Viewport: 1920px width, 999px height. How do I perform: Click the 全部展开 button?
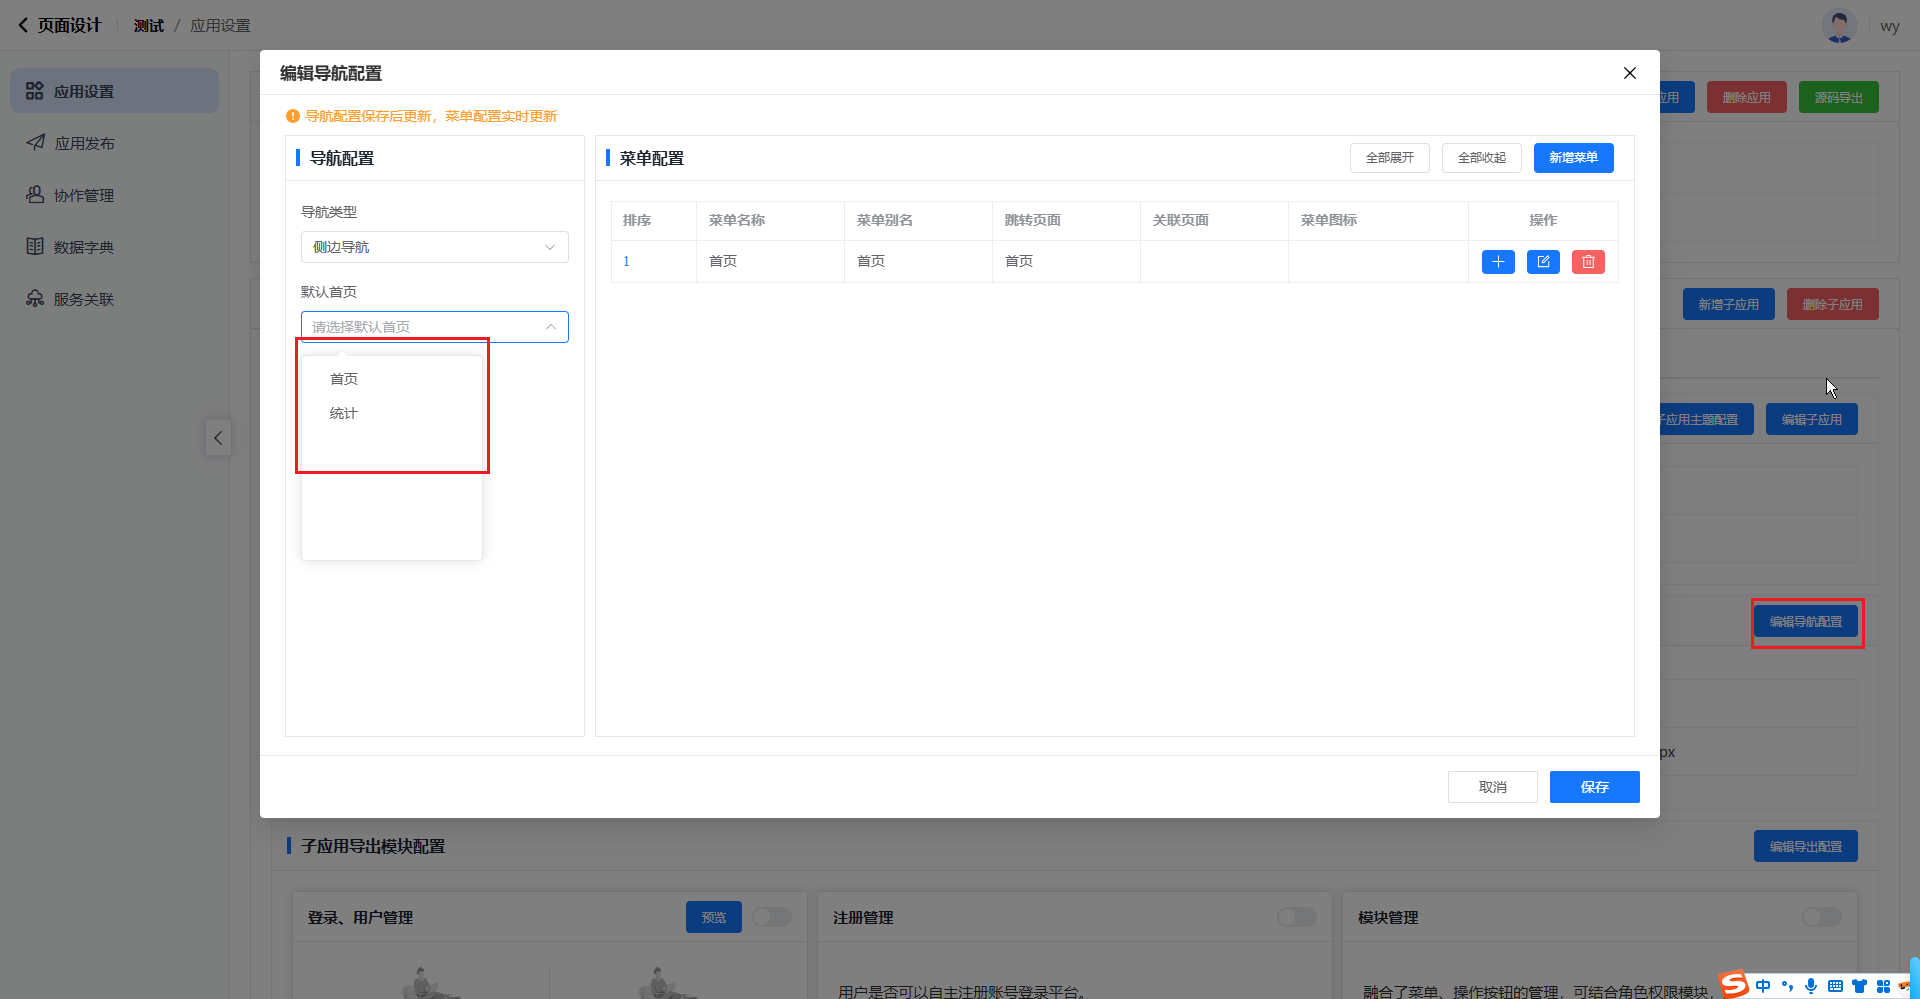[1389, 158]
